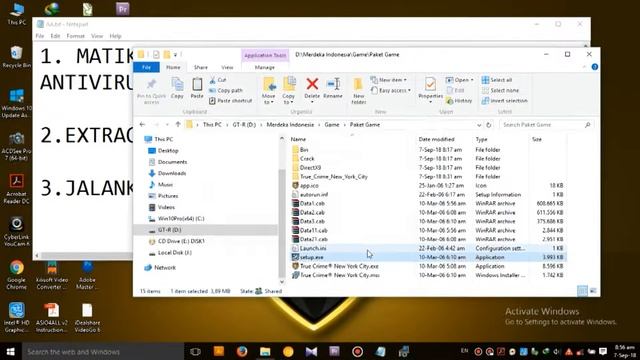Open Recycle Bin on the desktop

pyautogui.click(x=16, y=57)
